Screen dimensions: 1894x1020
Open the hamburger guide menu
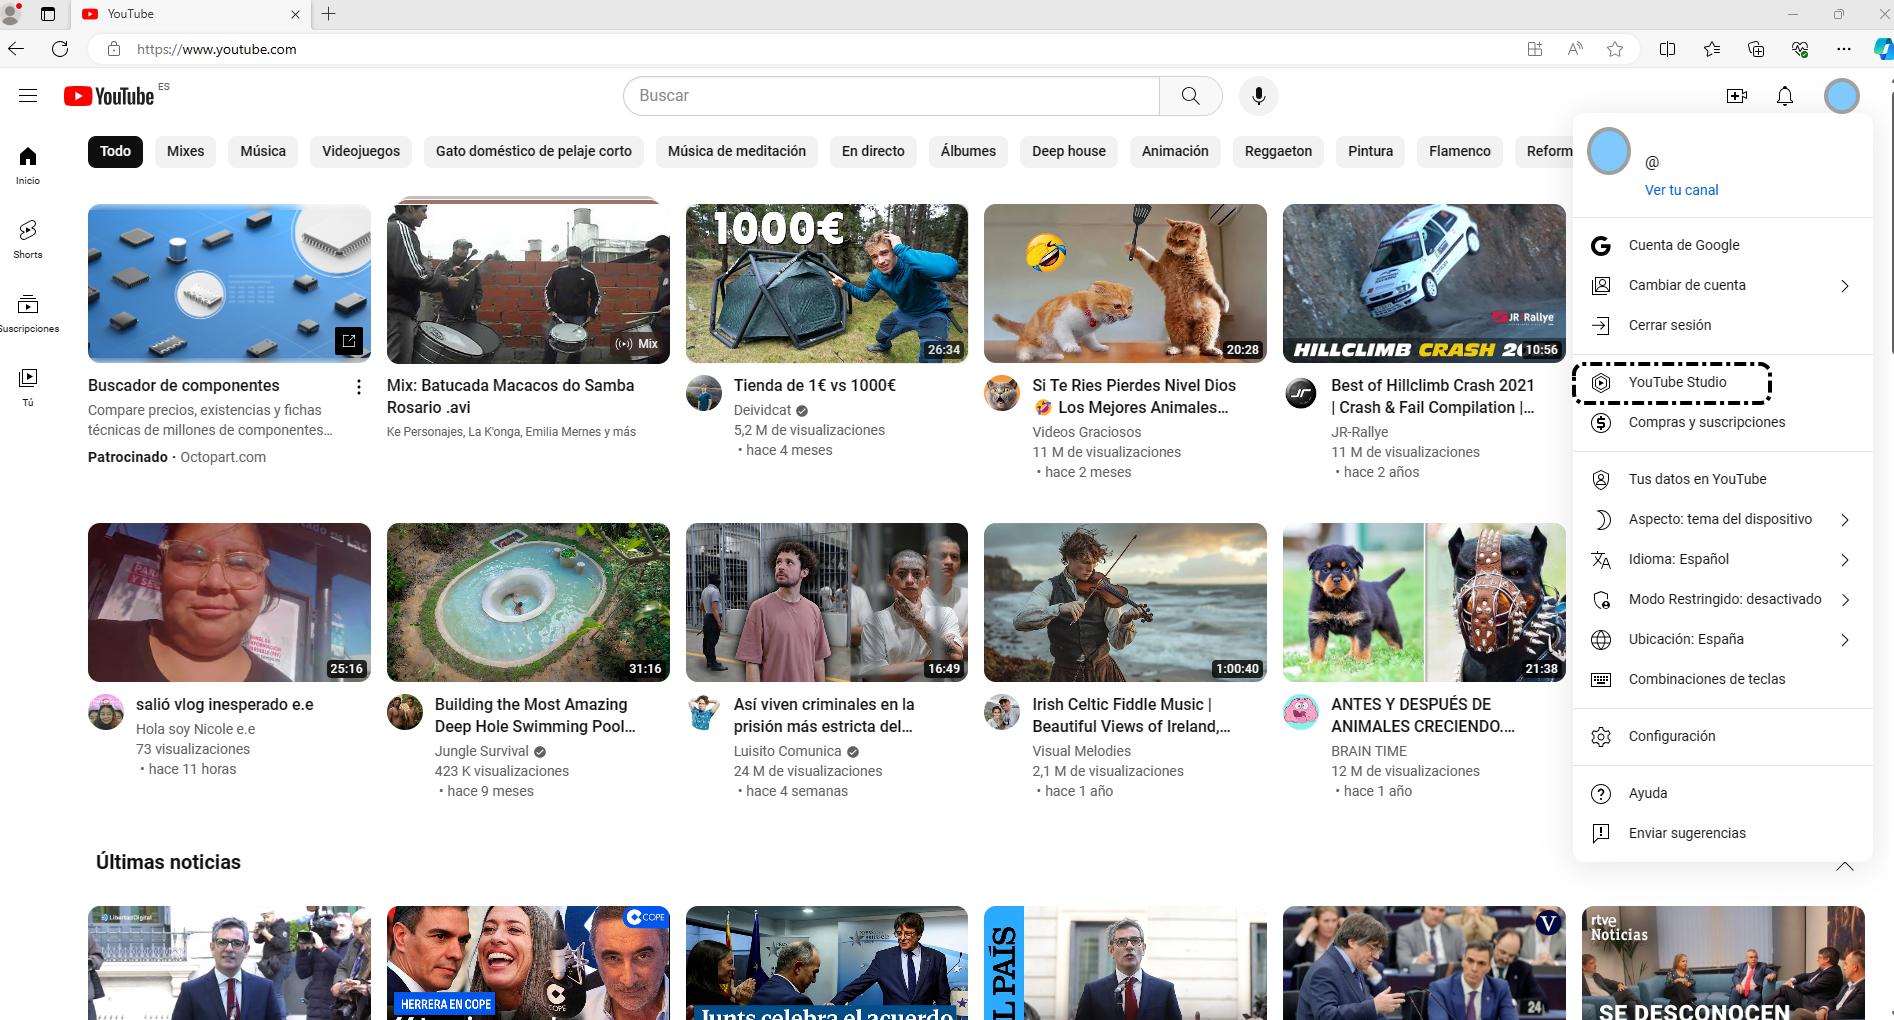tap(28, 96)
